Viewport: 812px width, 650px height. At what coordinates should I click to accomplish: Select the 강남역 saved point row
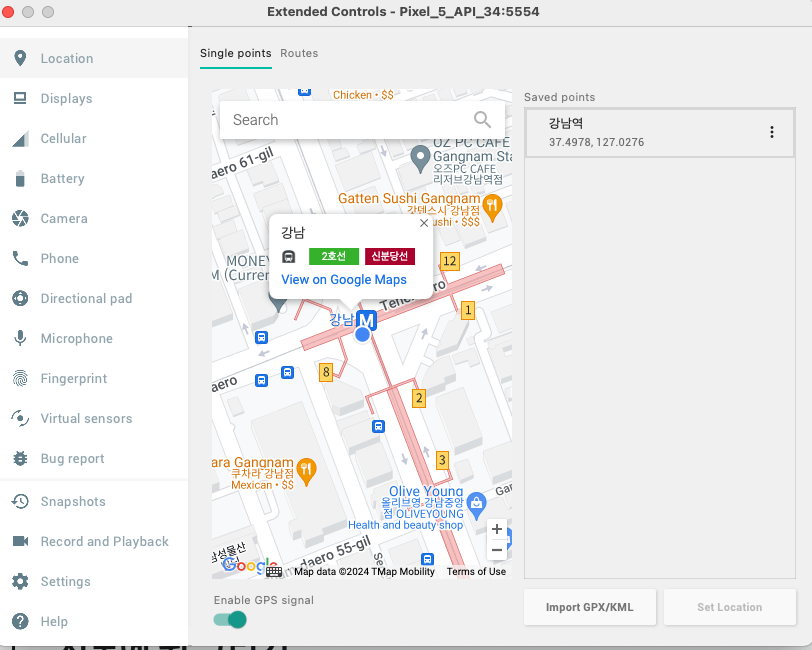click(660, 133)
